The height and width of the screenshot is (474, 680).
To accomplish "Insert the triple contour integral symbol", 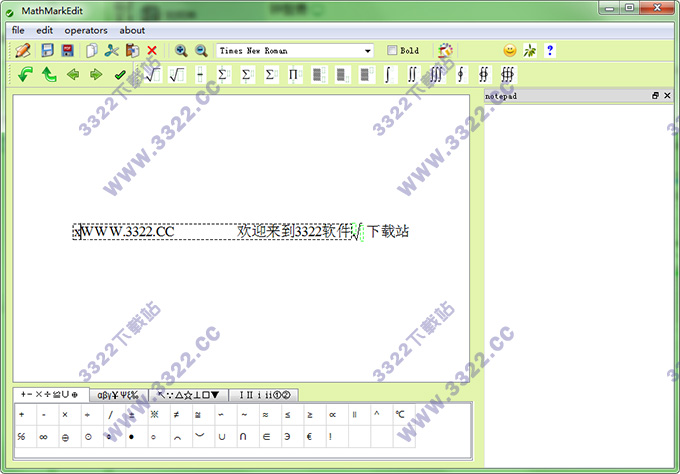I will 507,75.
